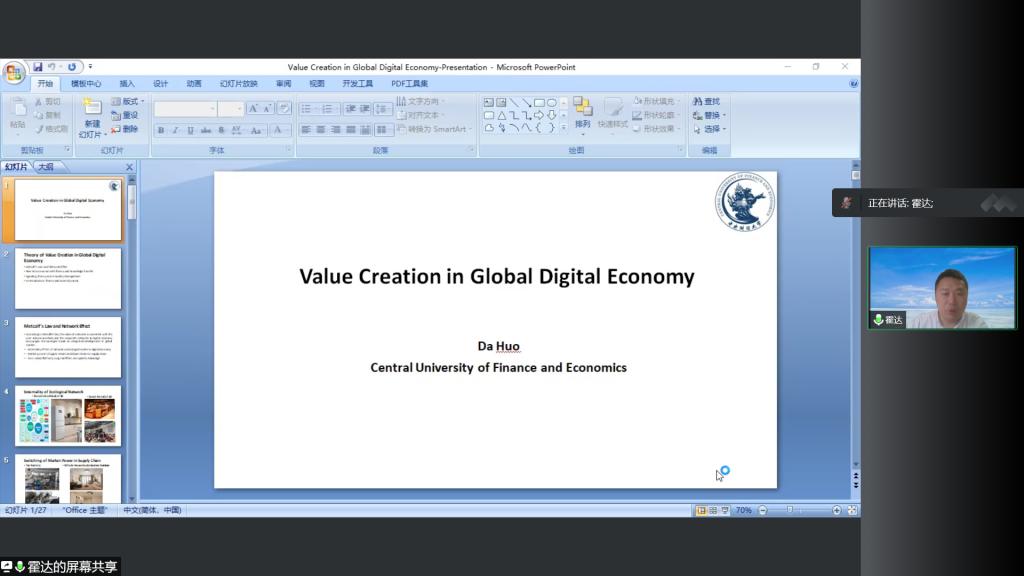Start Slide Show view from status bar

click(x=726, y=510)
